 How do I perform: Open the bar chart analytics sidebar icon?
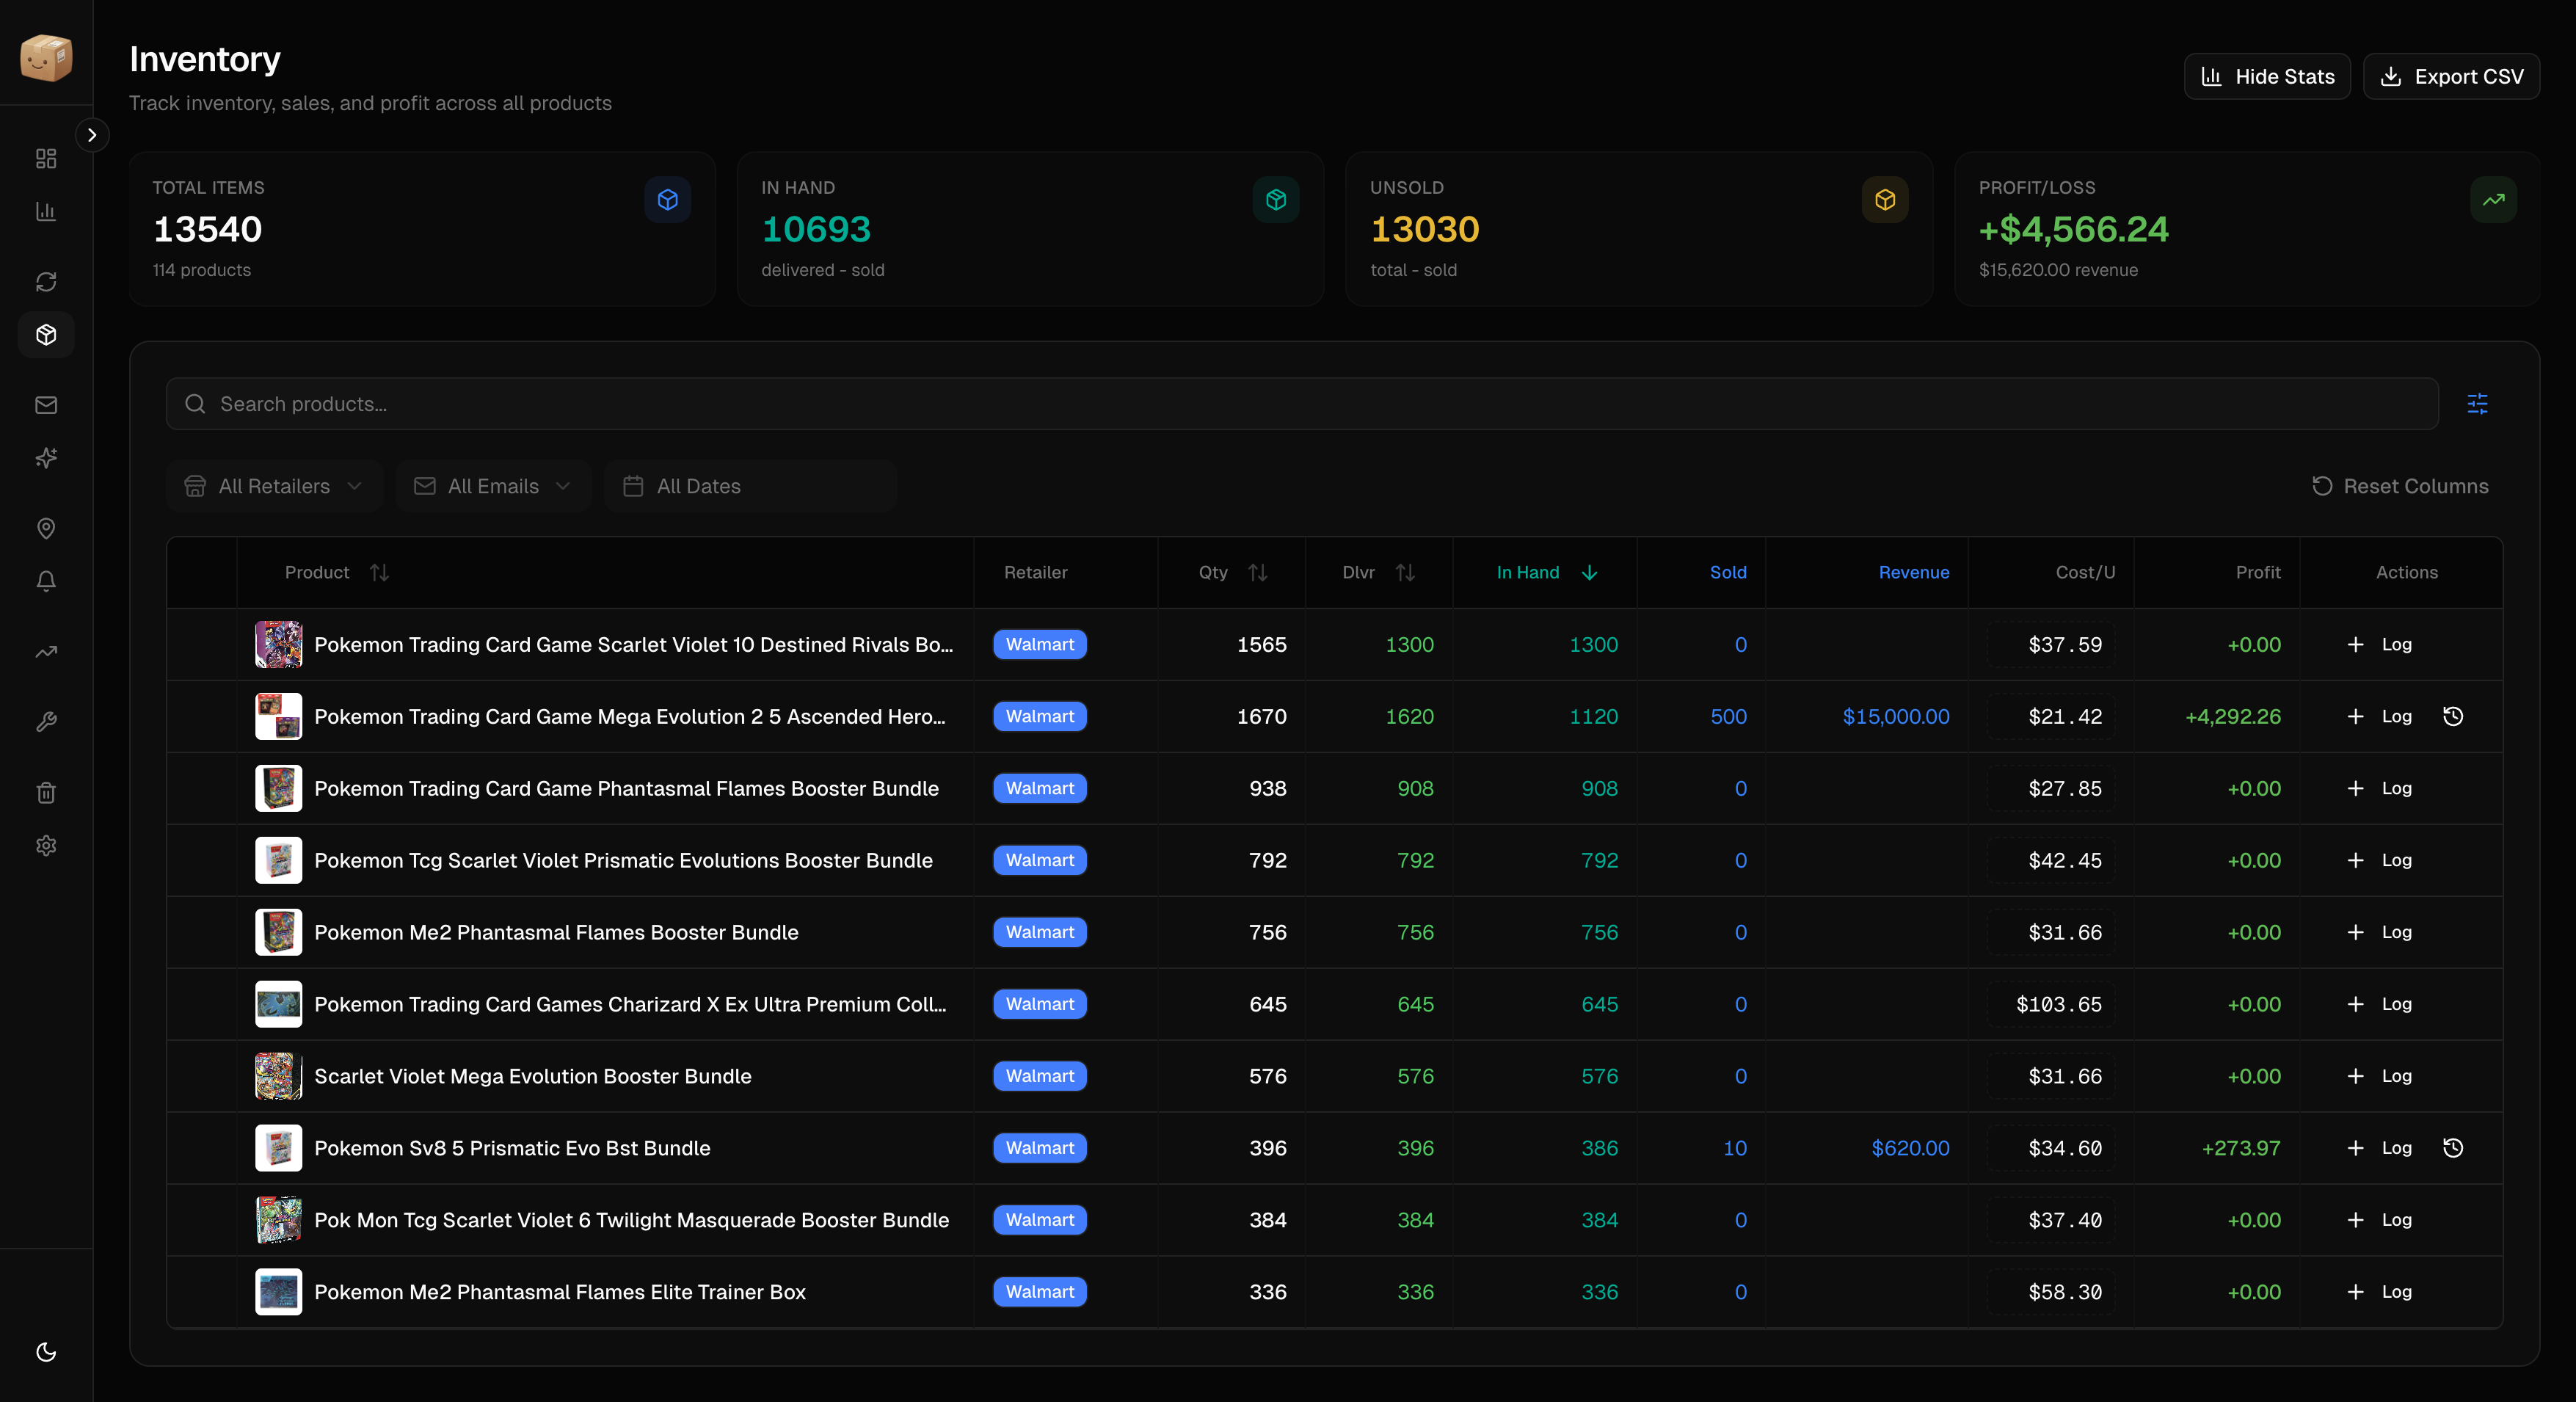tap(46, 211)
